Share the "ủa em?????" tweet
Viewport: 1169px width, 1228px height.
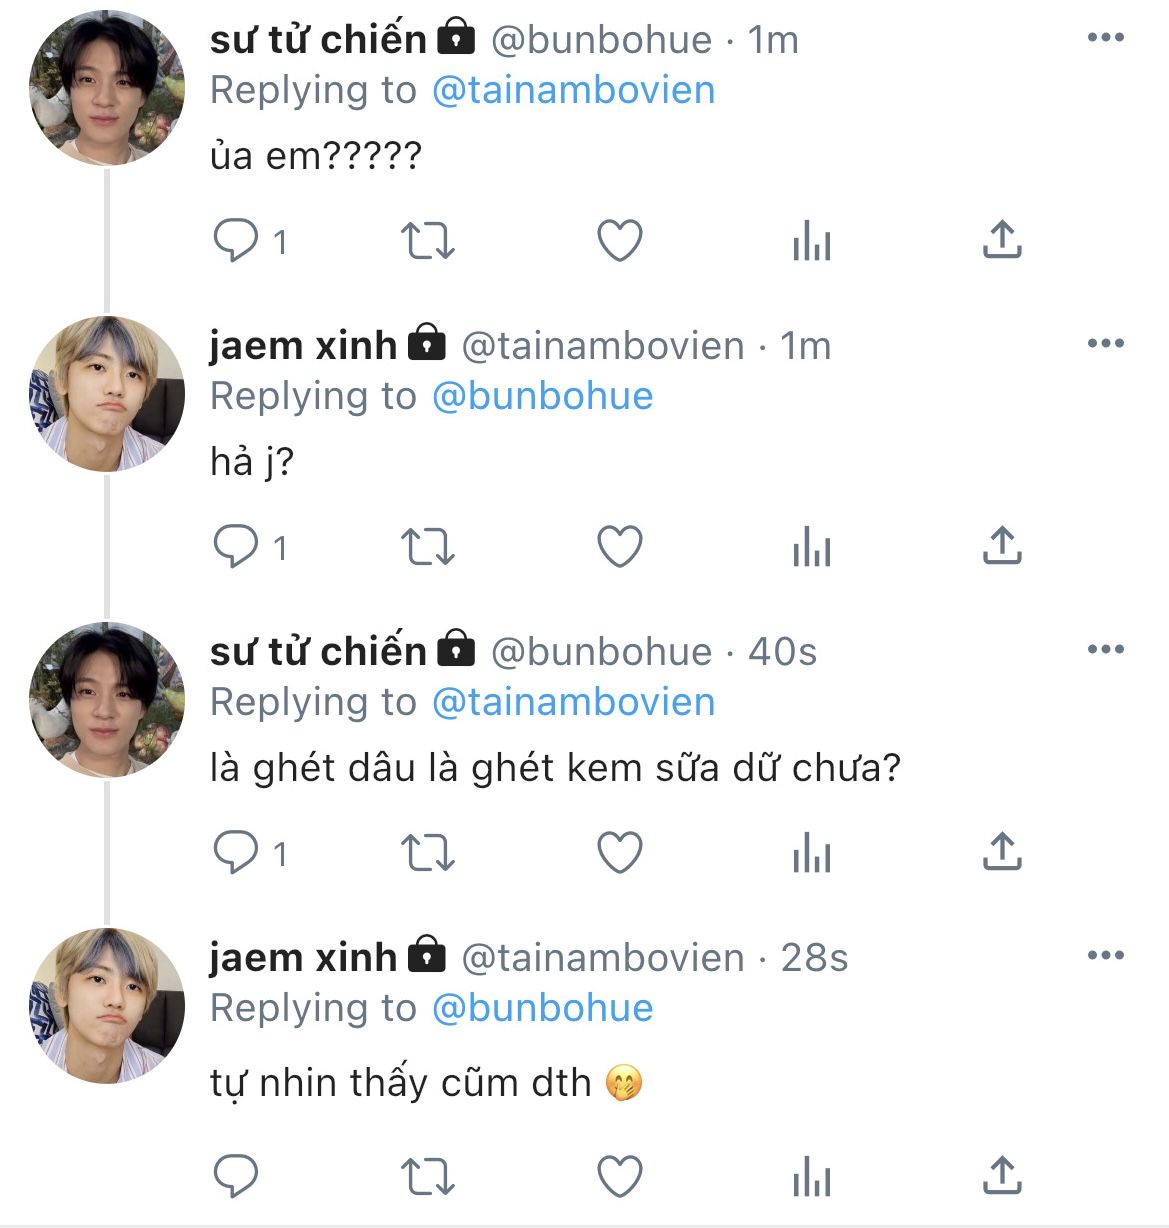point(1002,241)
